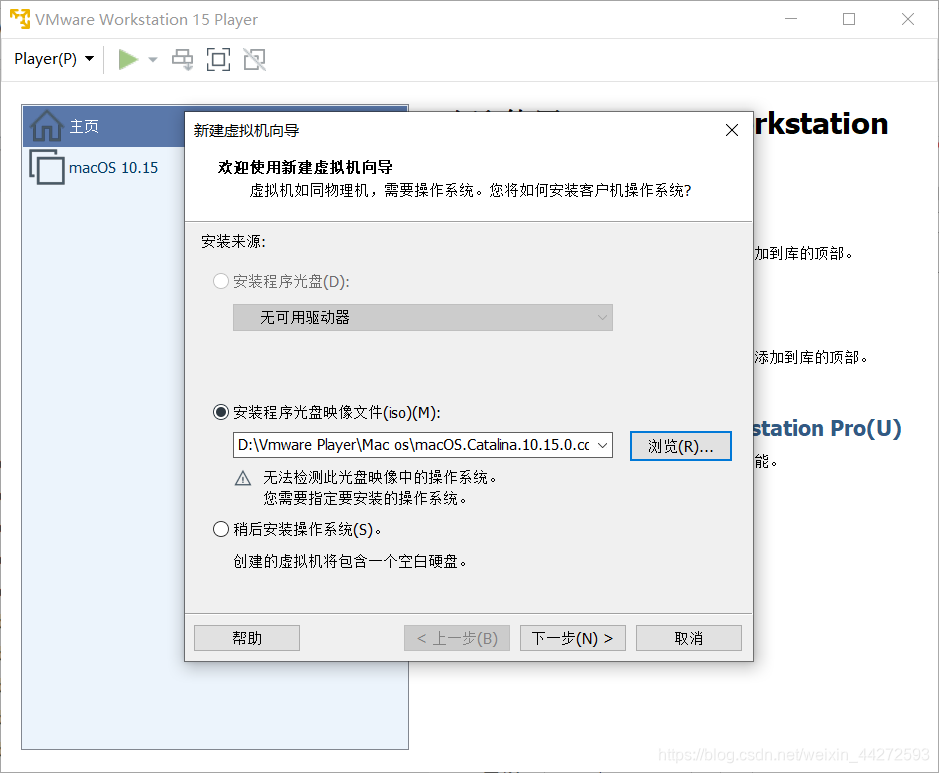Click the Send Ctrl+Alt+Del toolbar icon

click(182, 59)
